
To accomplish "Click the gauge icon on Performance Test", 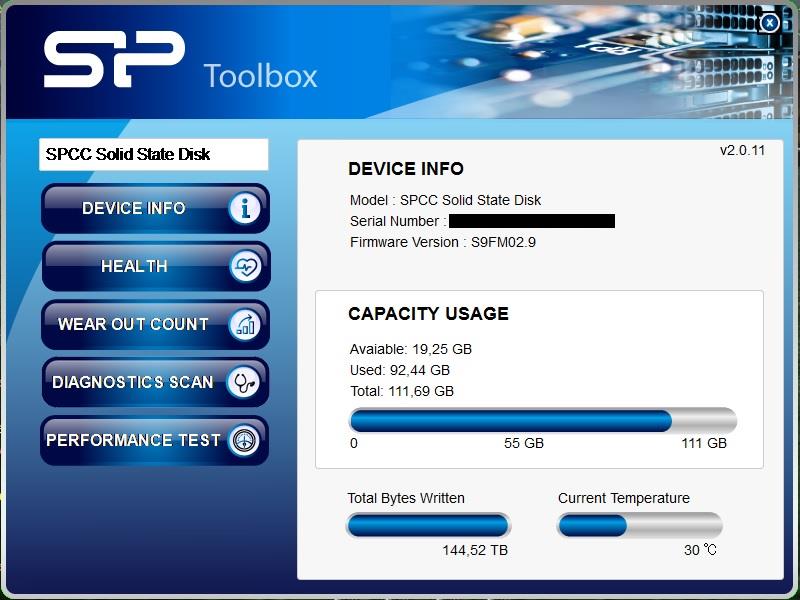I will coord(244,440).
